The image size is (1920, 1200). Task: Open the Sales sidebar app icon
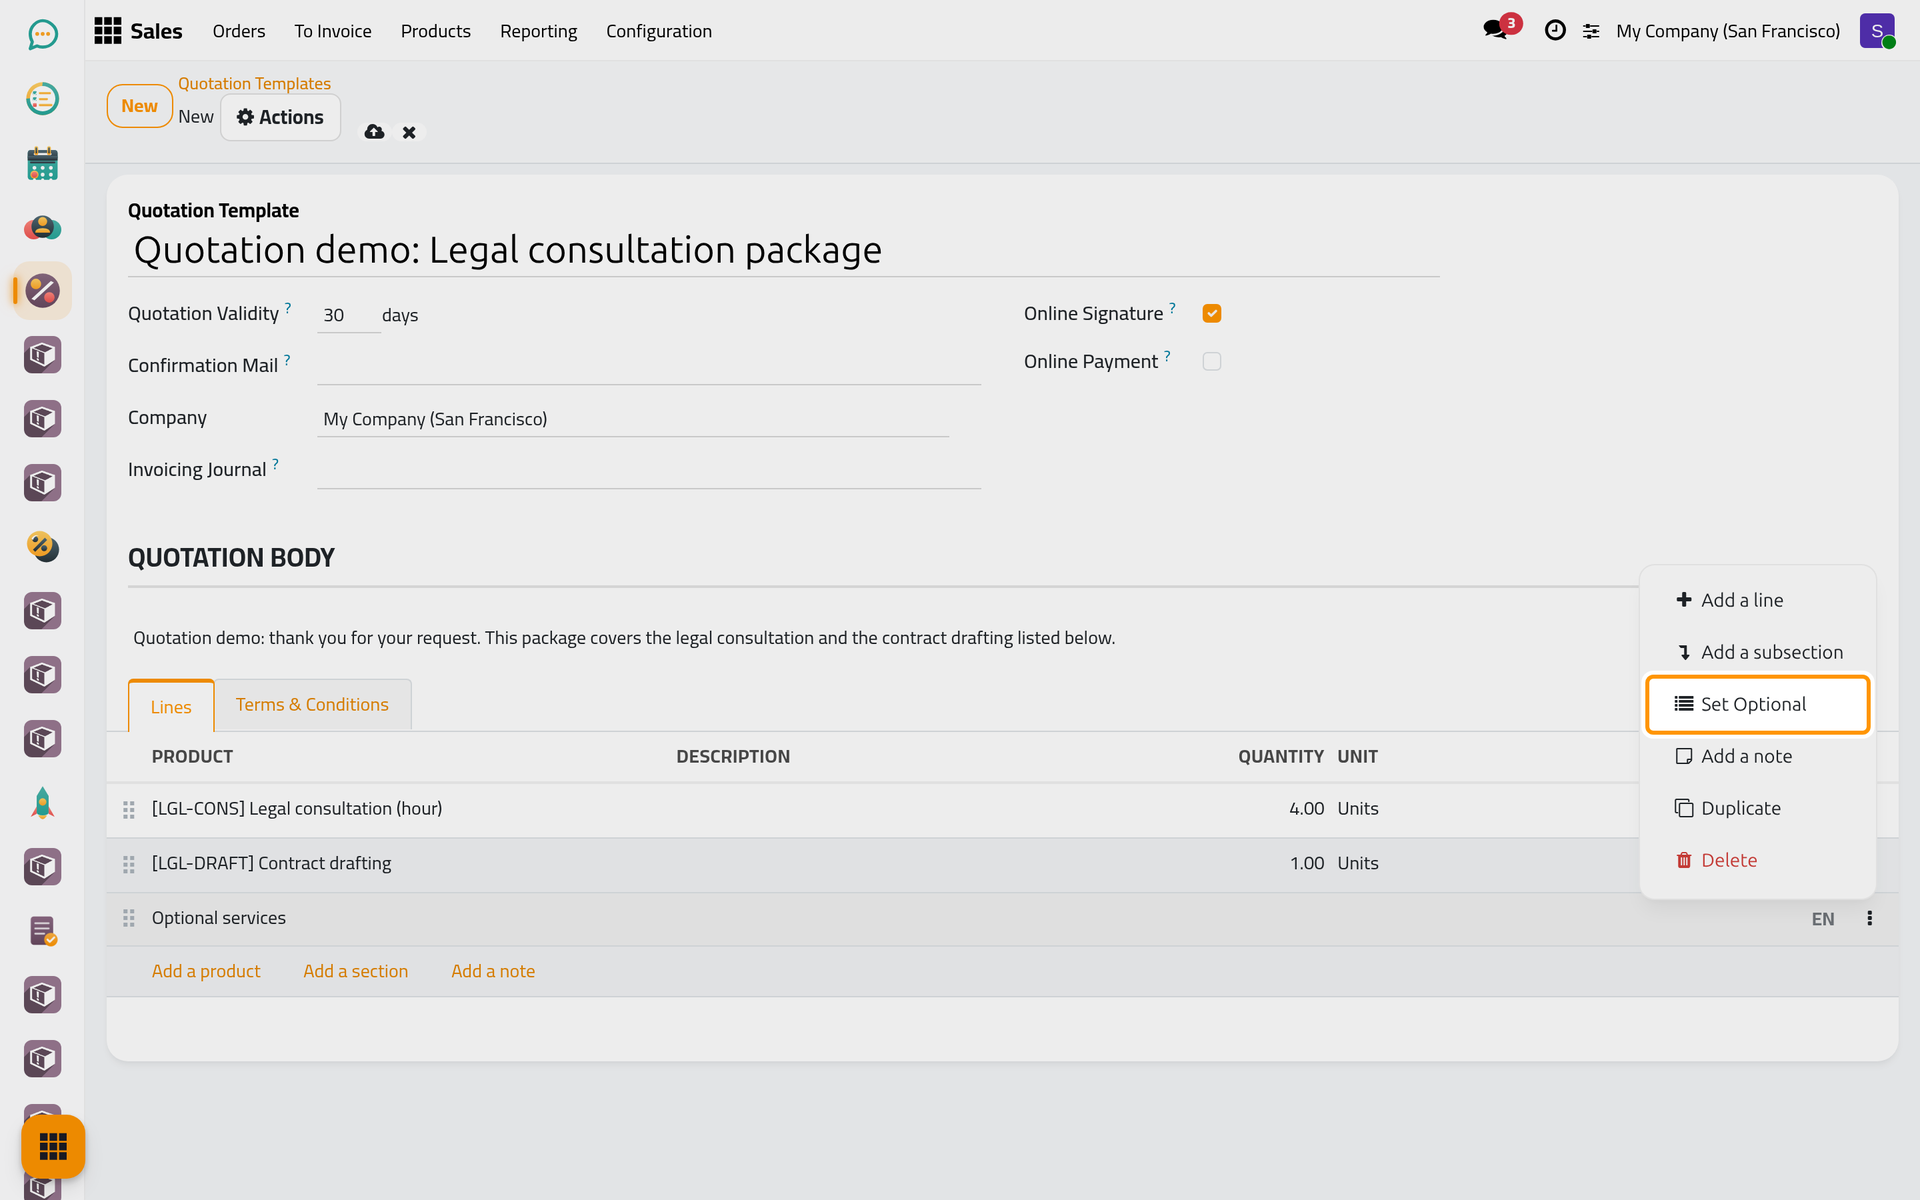point(42,291)
